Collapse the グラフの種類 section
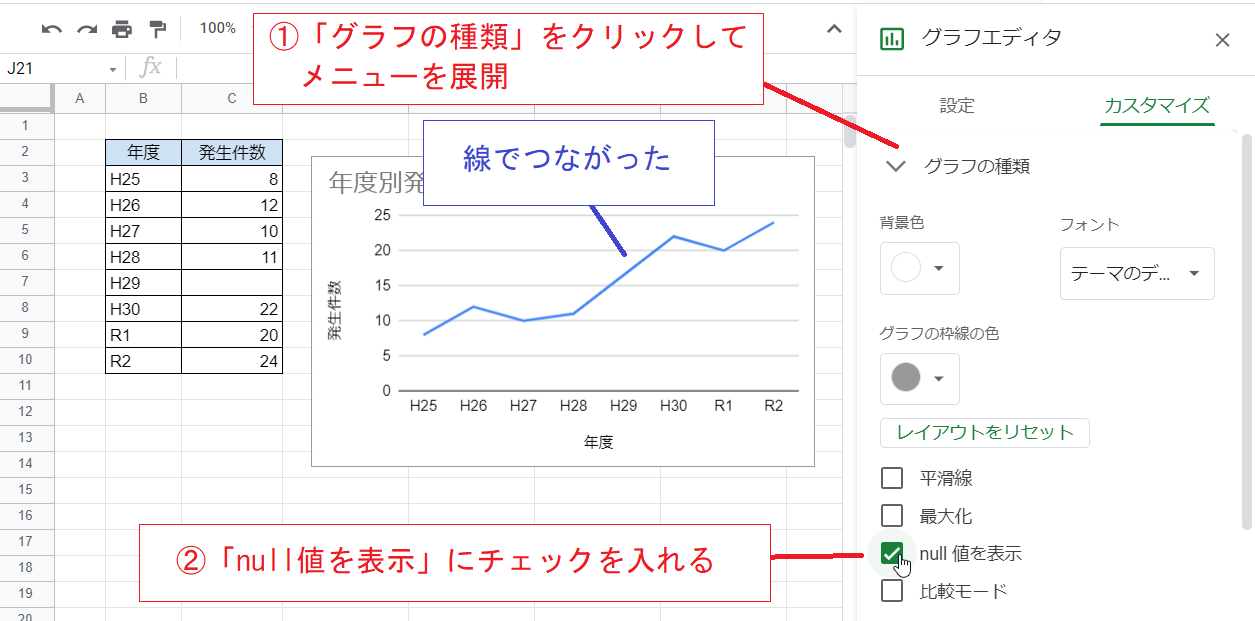 pos(896,166)
